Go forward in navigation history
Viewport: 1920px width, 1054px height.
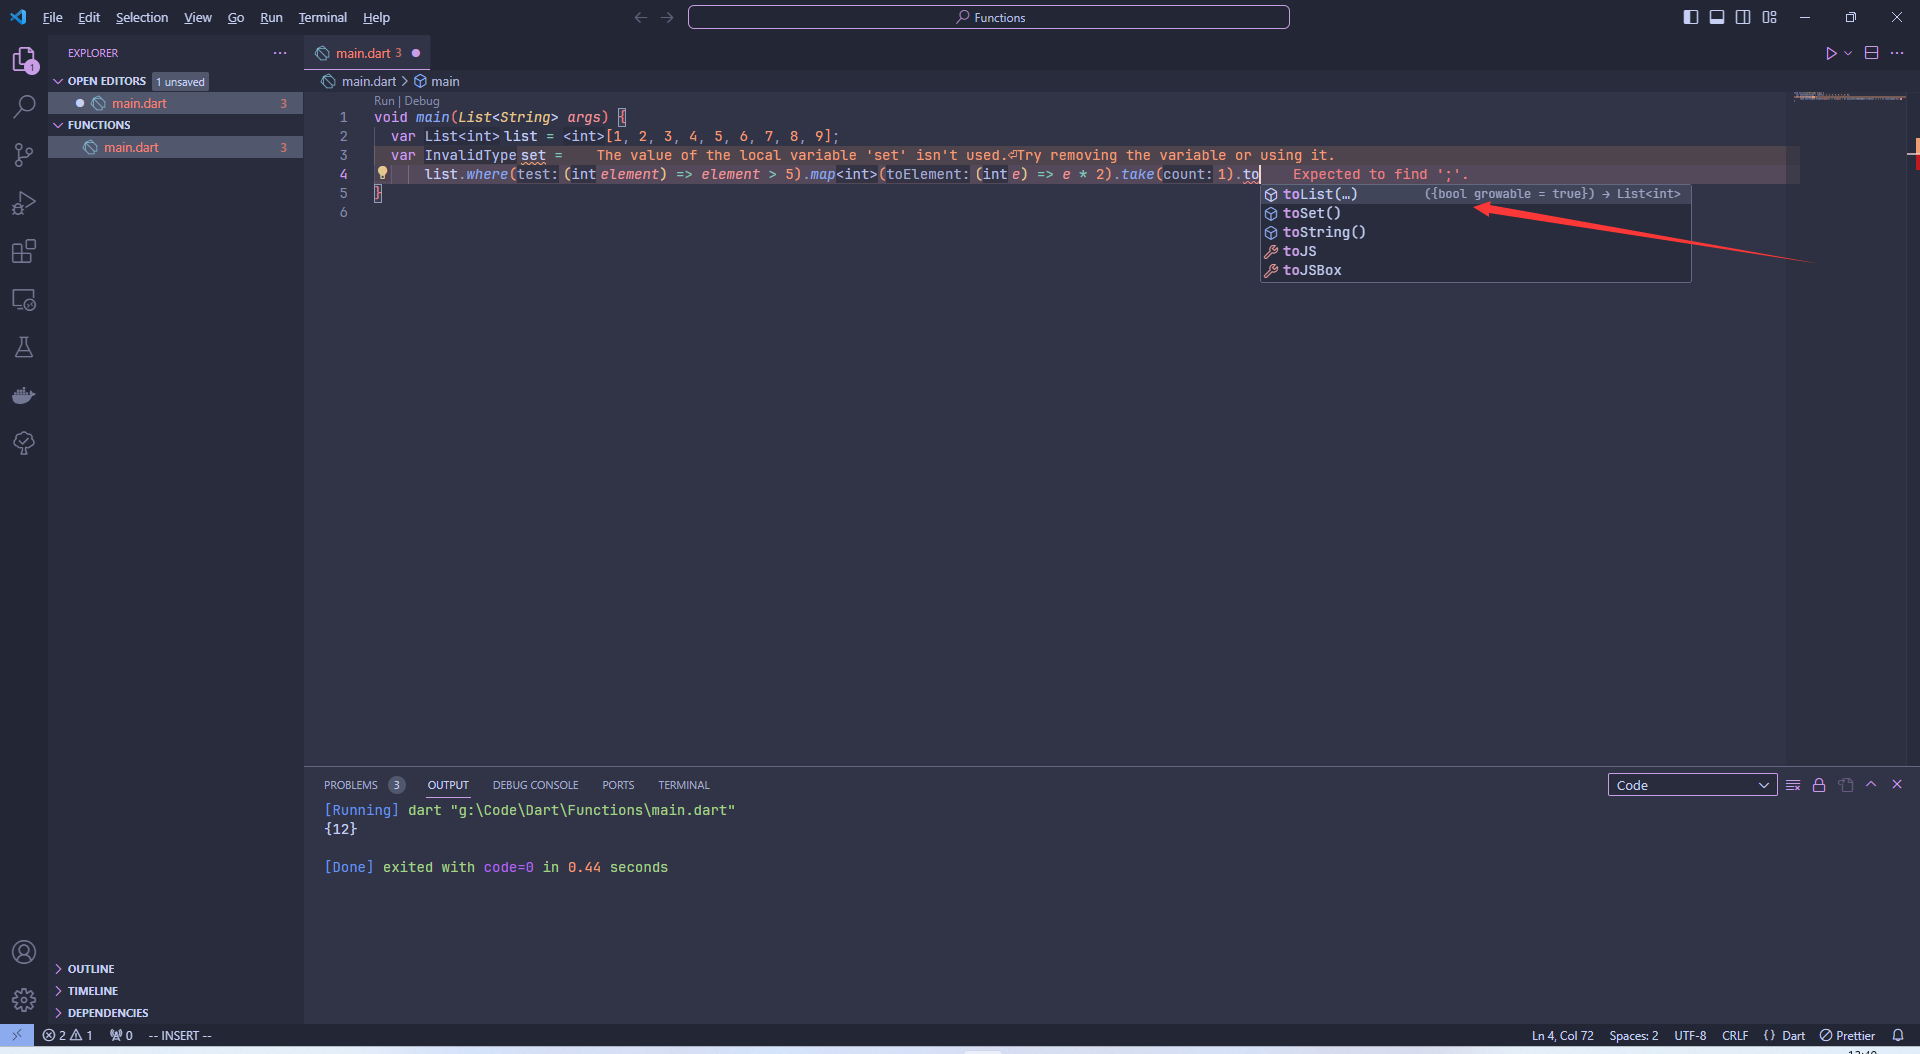click(x=667, y=17)
